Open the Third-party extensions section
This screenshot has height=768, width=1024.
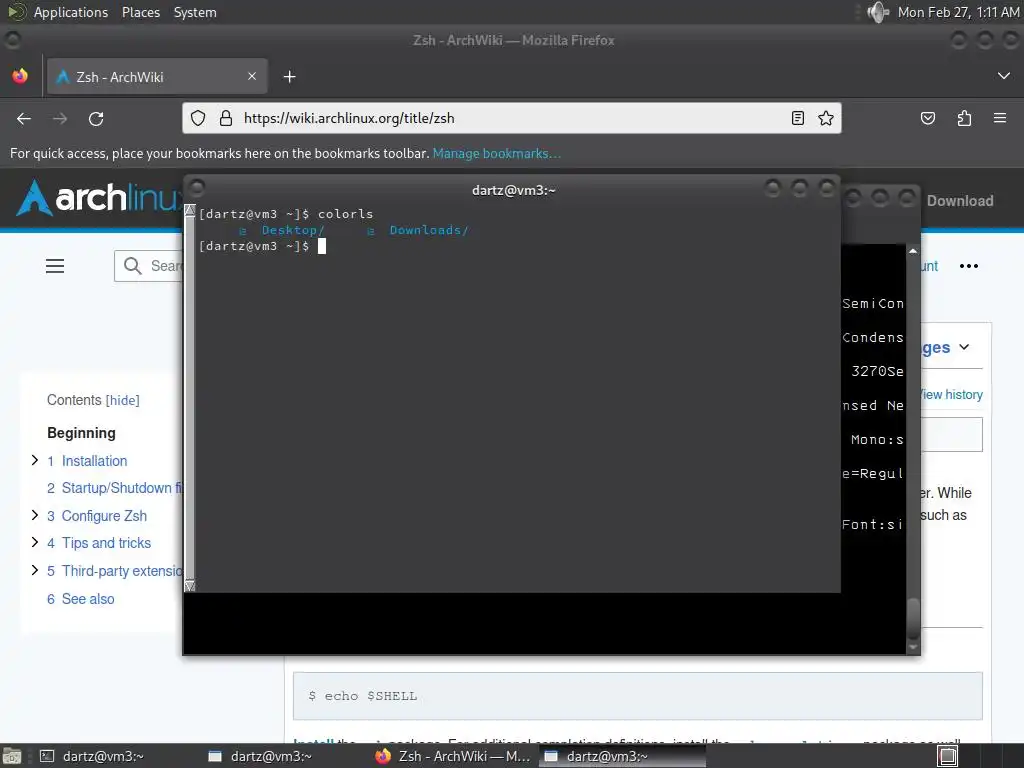[122, 571]
